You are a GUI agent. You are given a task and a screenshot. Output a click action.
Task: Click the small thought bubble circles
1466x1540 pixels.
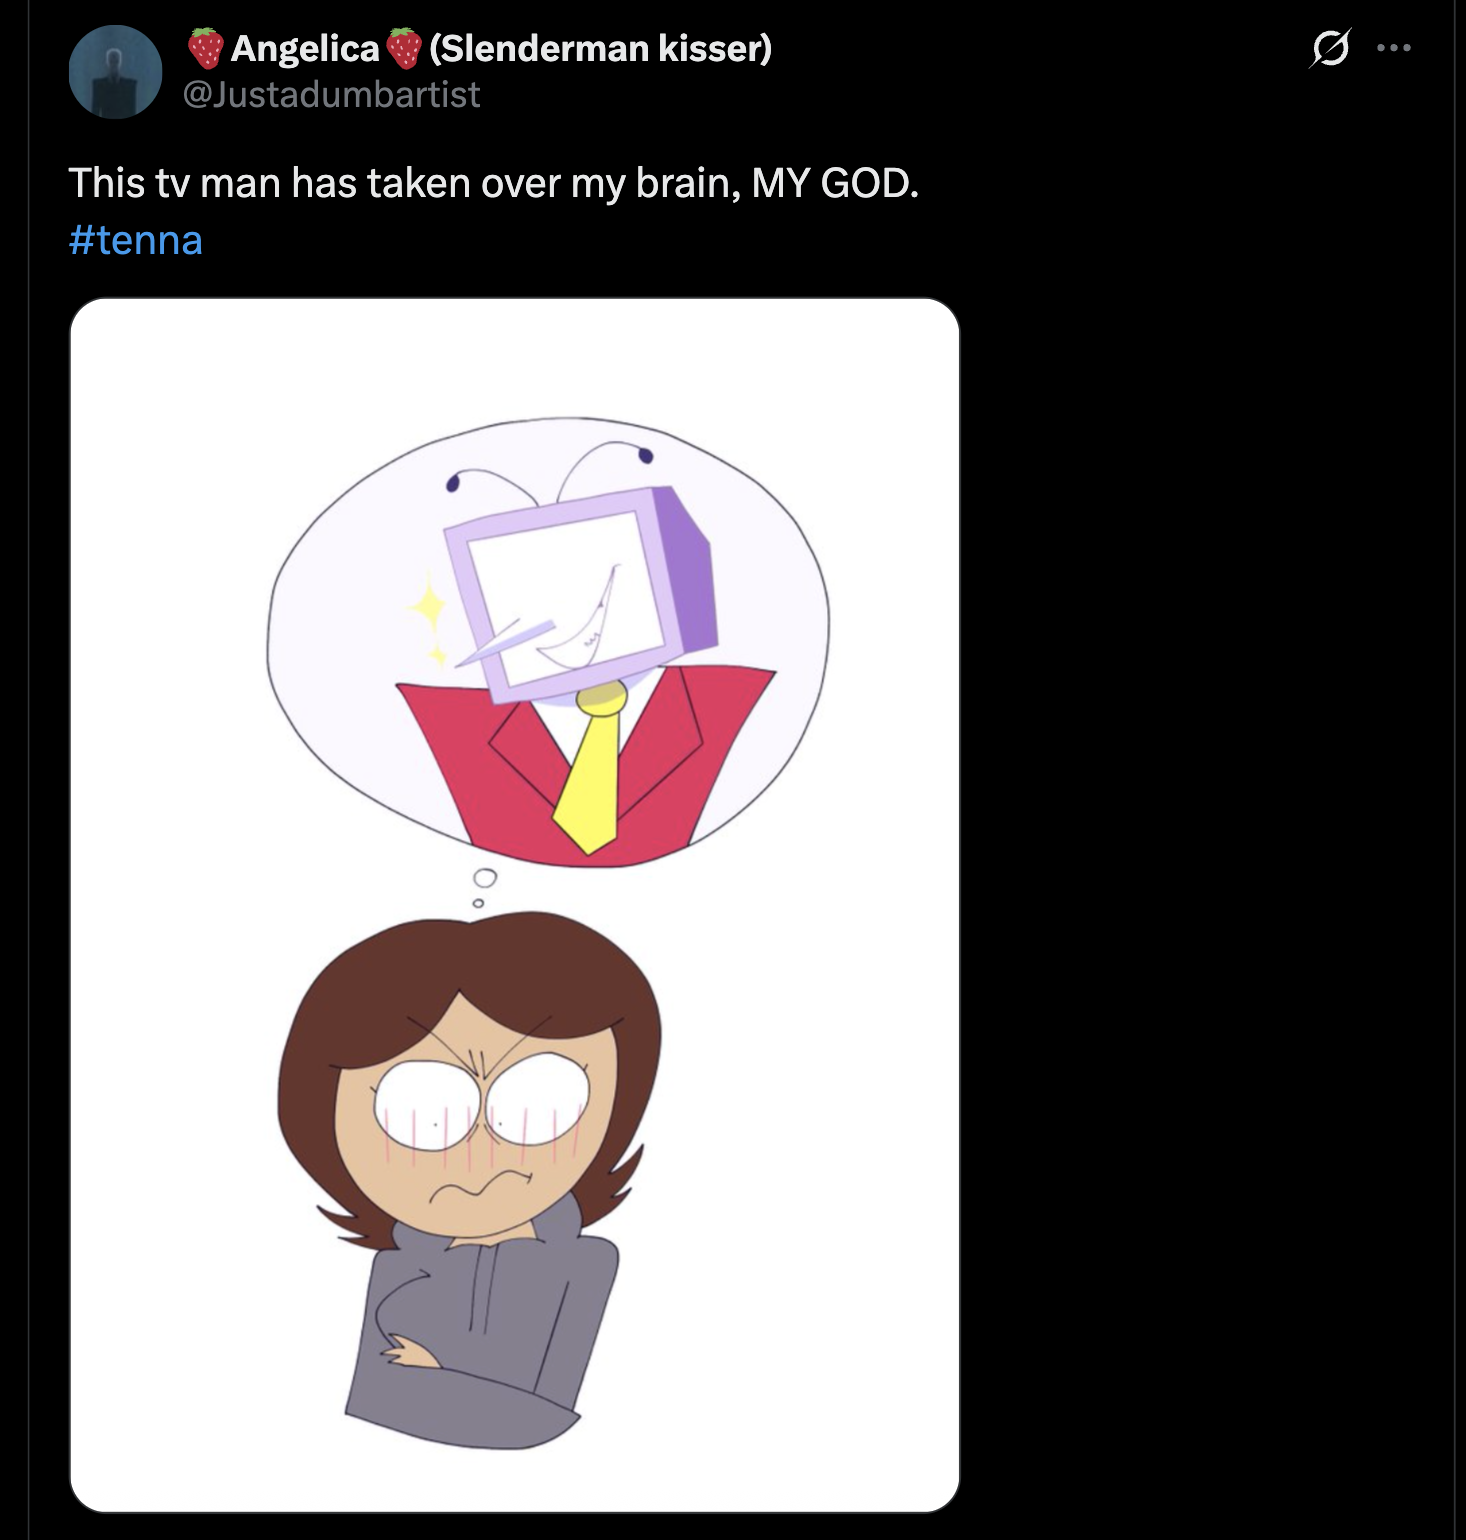coord(484,882)
